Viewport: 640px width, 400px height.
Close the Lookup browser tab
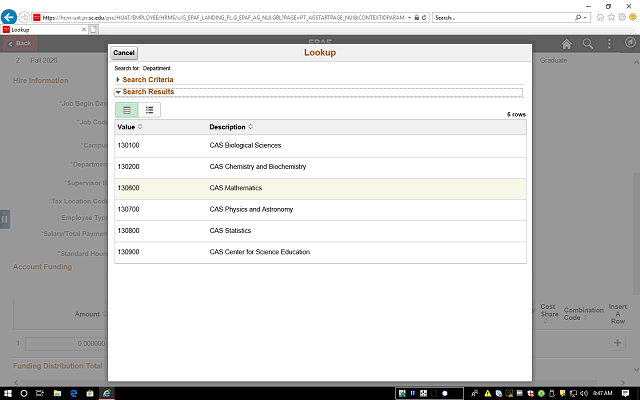coord(84,30)
